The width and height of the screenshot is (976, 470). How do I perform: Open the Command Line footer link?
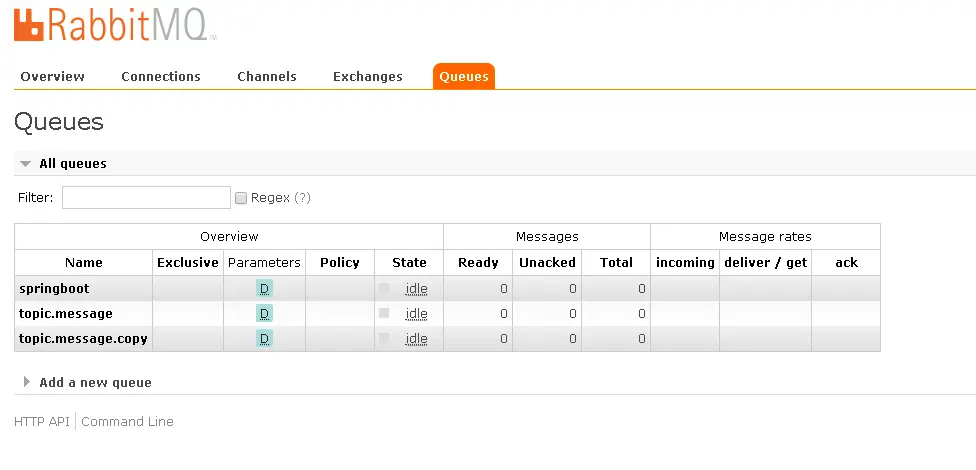point(127,422)
